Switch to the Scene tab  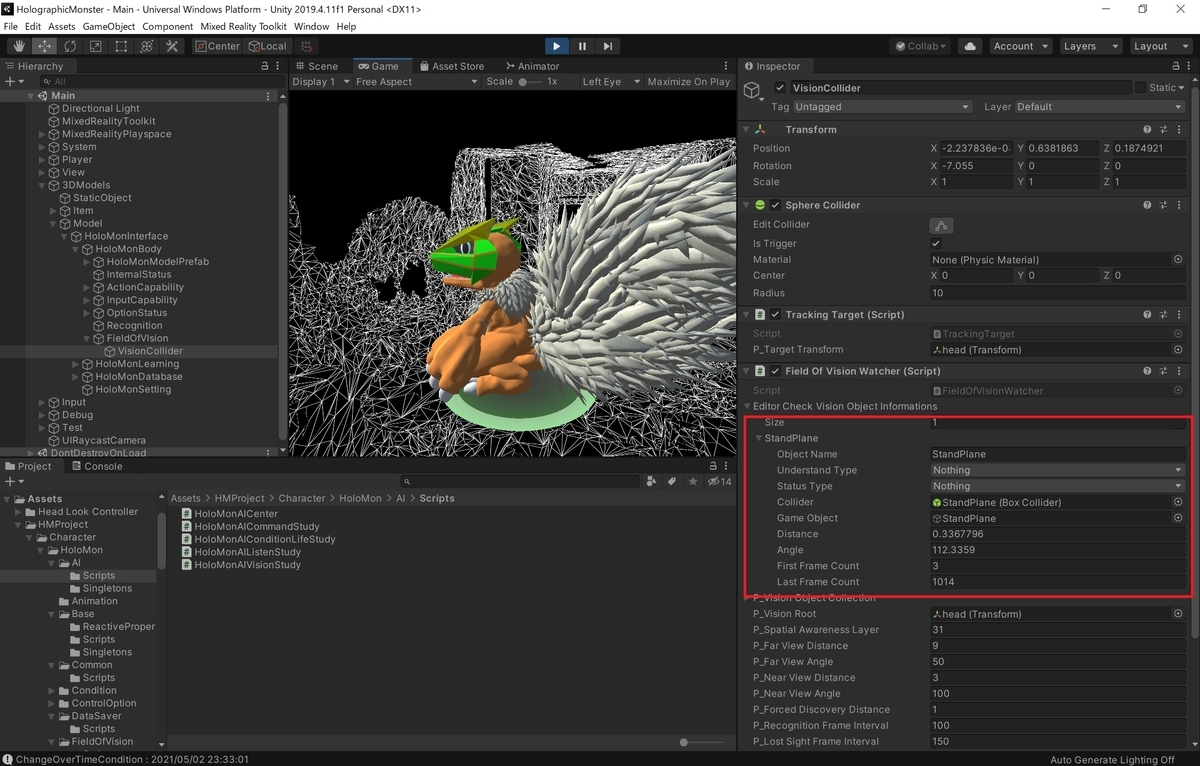(315, 66)
